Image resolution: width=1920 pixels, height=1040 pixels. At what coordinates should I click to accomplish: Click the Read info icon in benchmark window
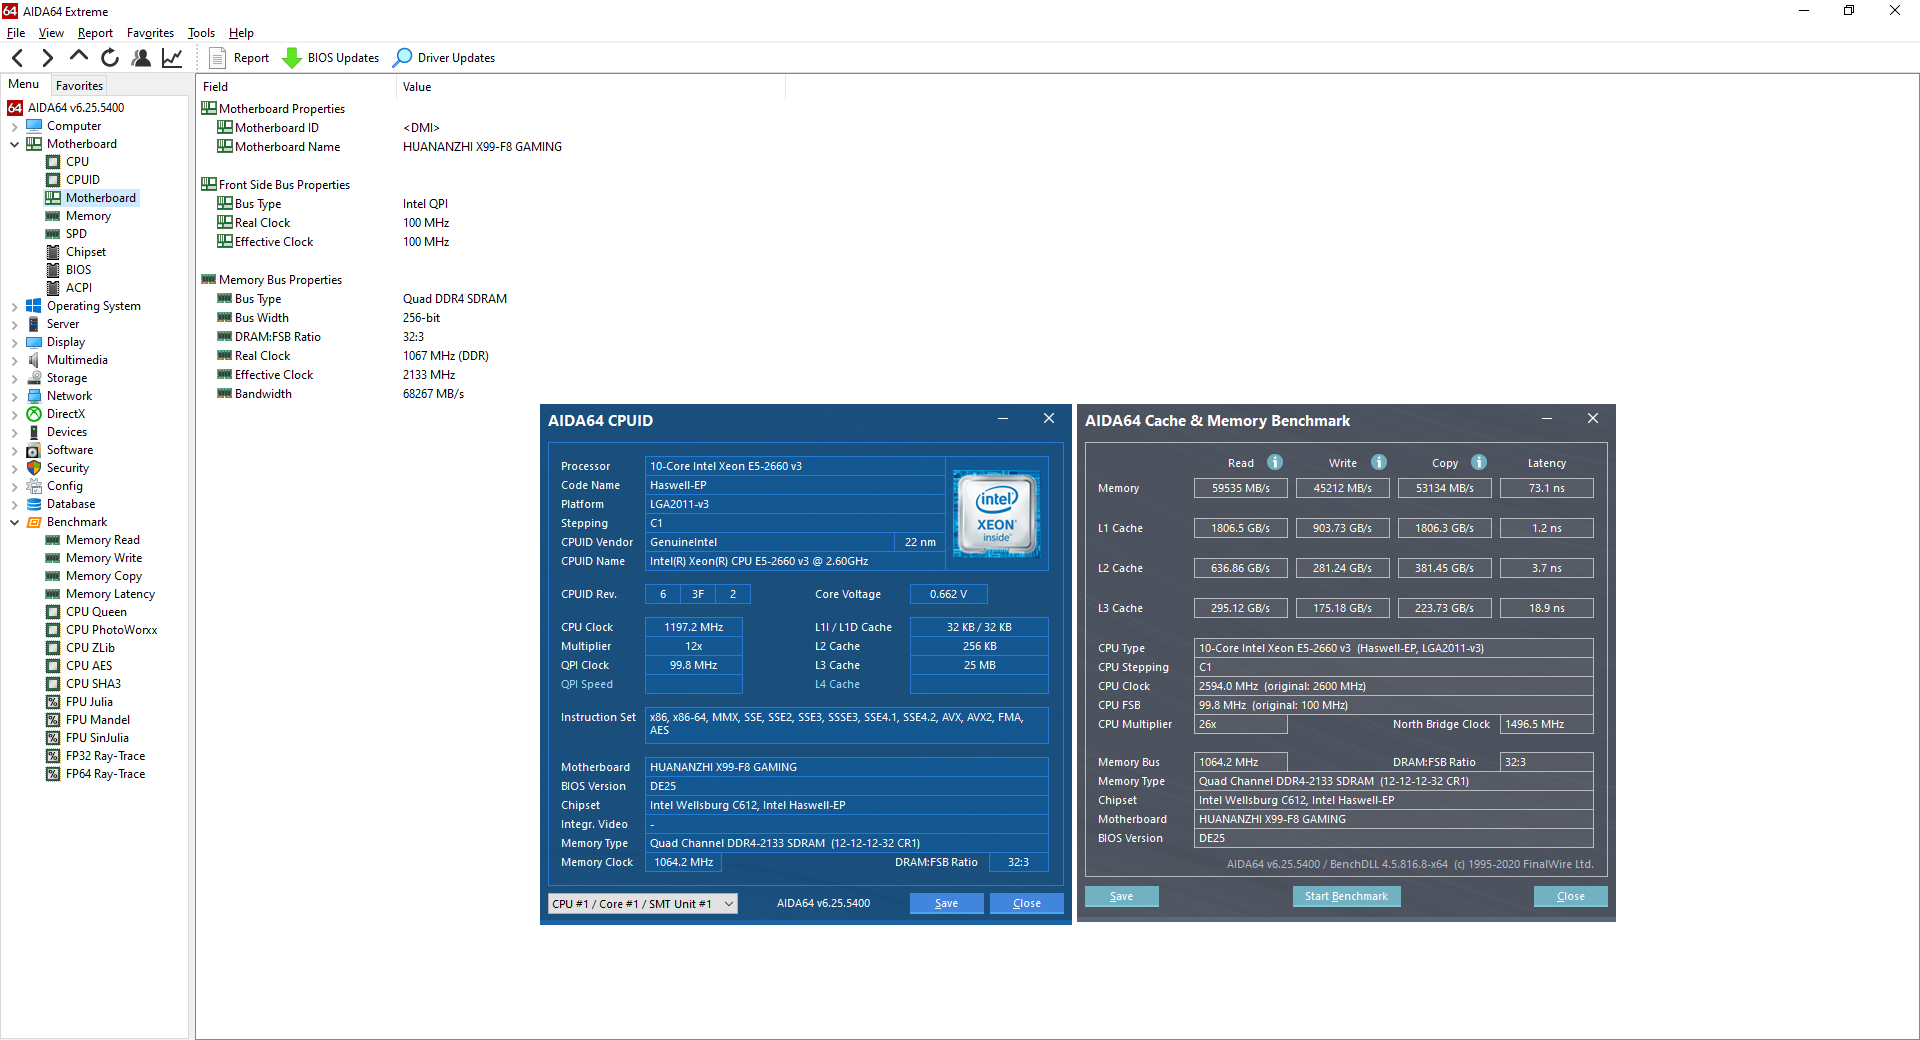(1275, 462)
